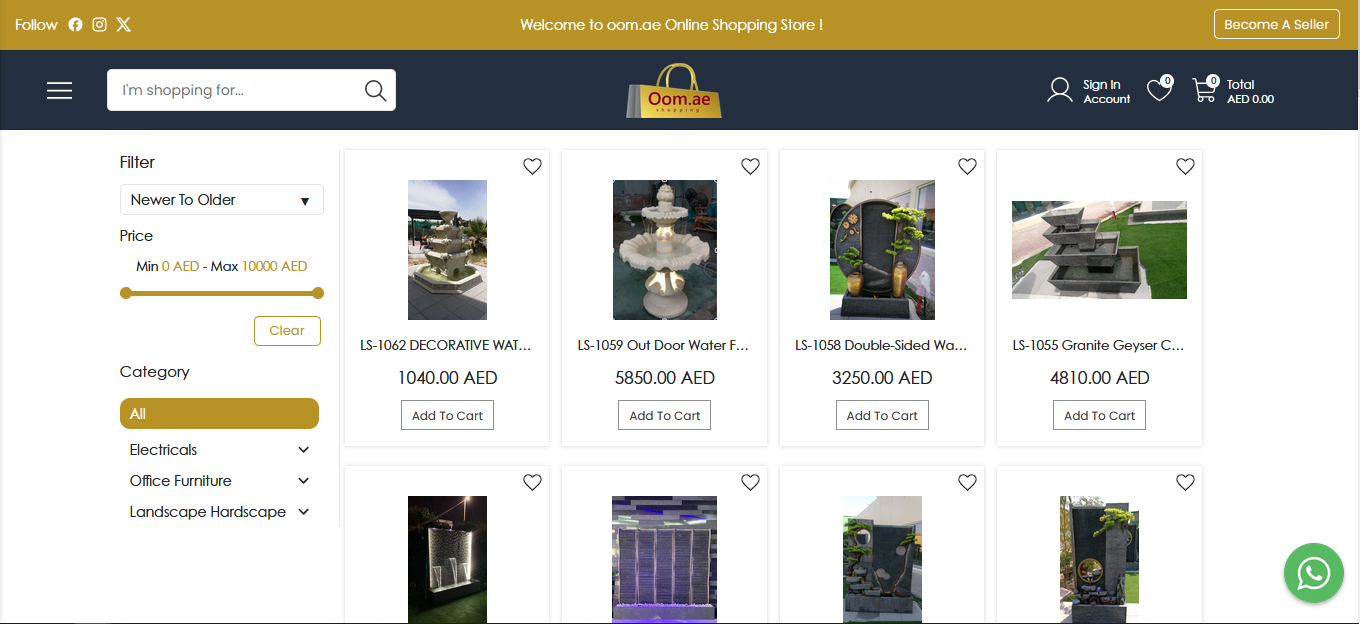This screenshot has height=624, width=1362.
Task: Open the Facebook follow icon
Action: [x=75, y=25]
